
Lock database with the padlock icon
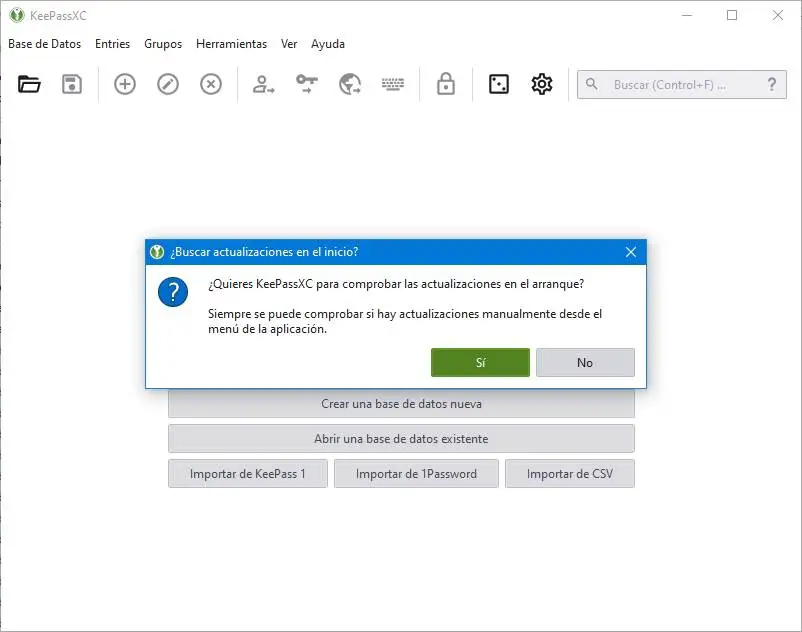(445, 84)
